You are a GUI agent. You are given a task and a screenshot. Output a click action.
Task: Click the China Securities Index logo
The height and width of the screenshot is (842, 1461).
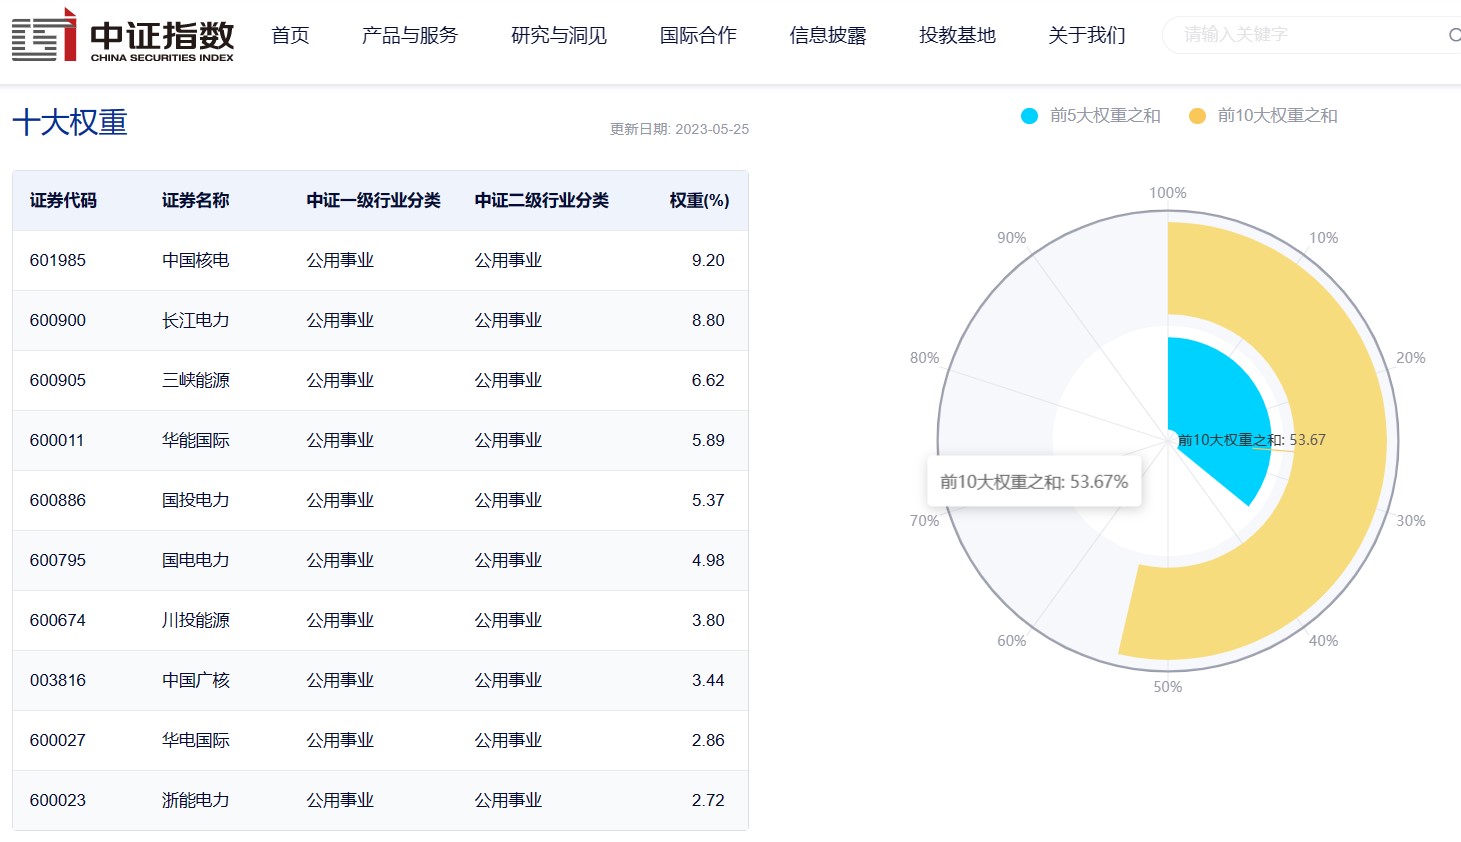(123, 36)
